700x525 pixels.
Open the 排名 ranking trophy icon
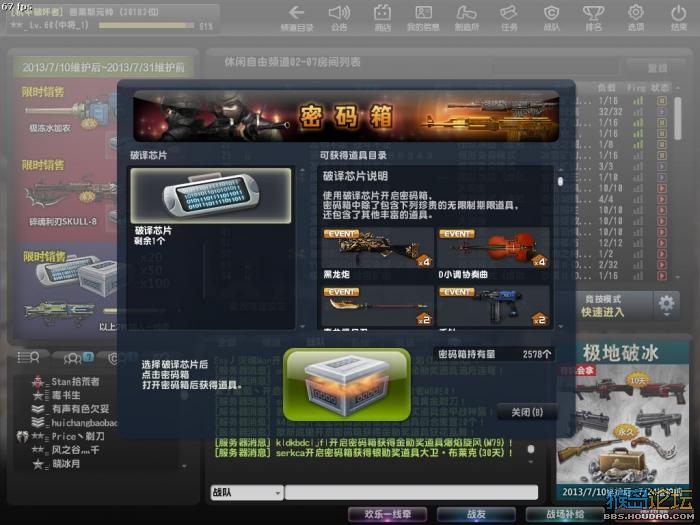593,18
